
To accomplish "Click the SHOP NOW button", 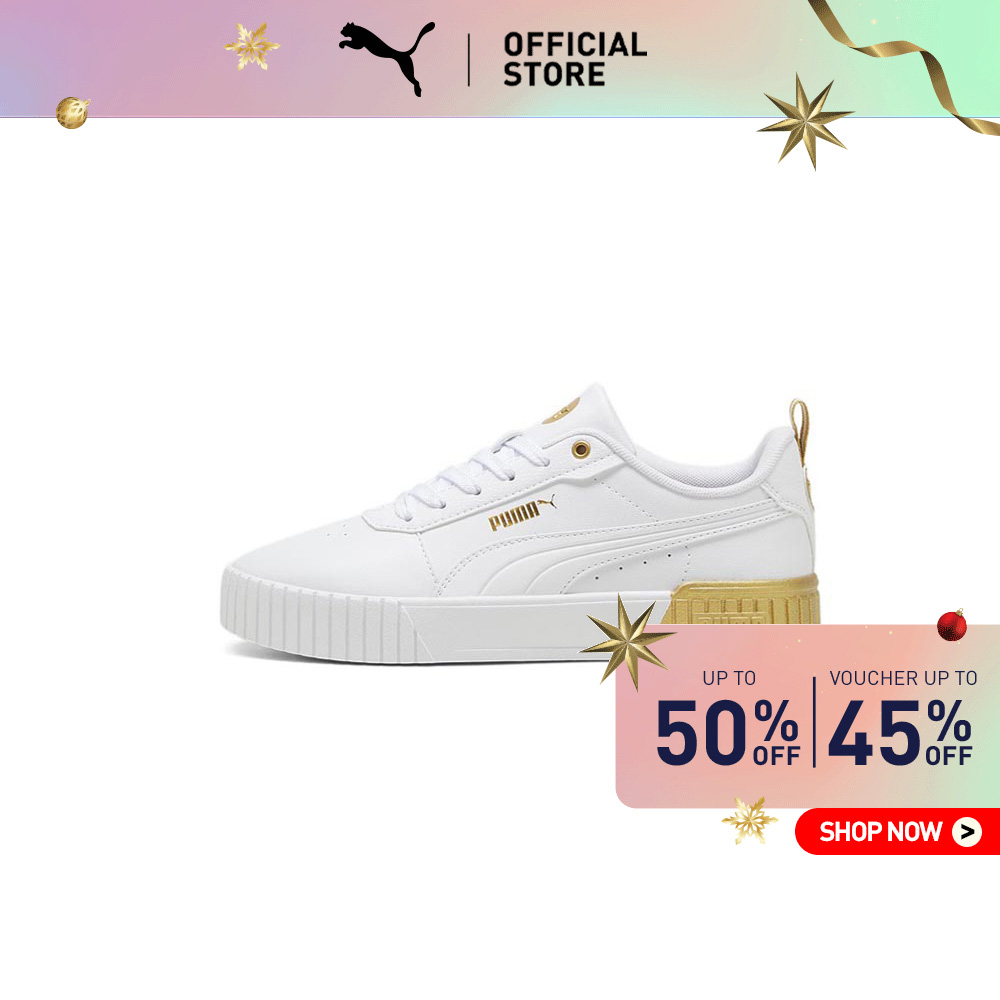I will [897, 831].
